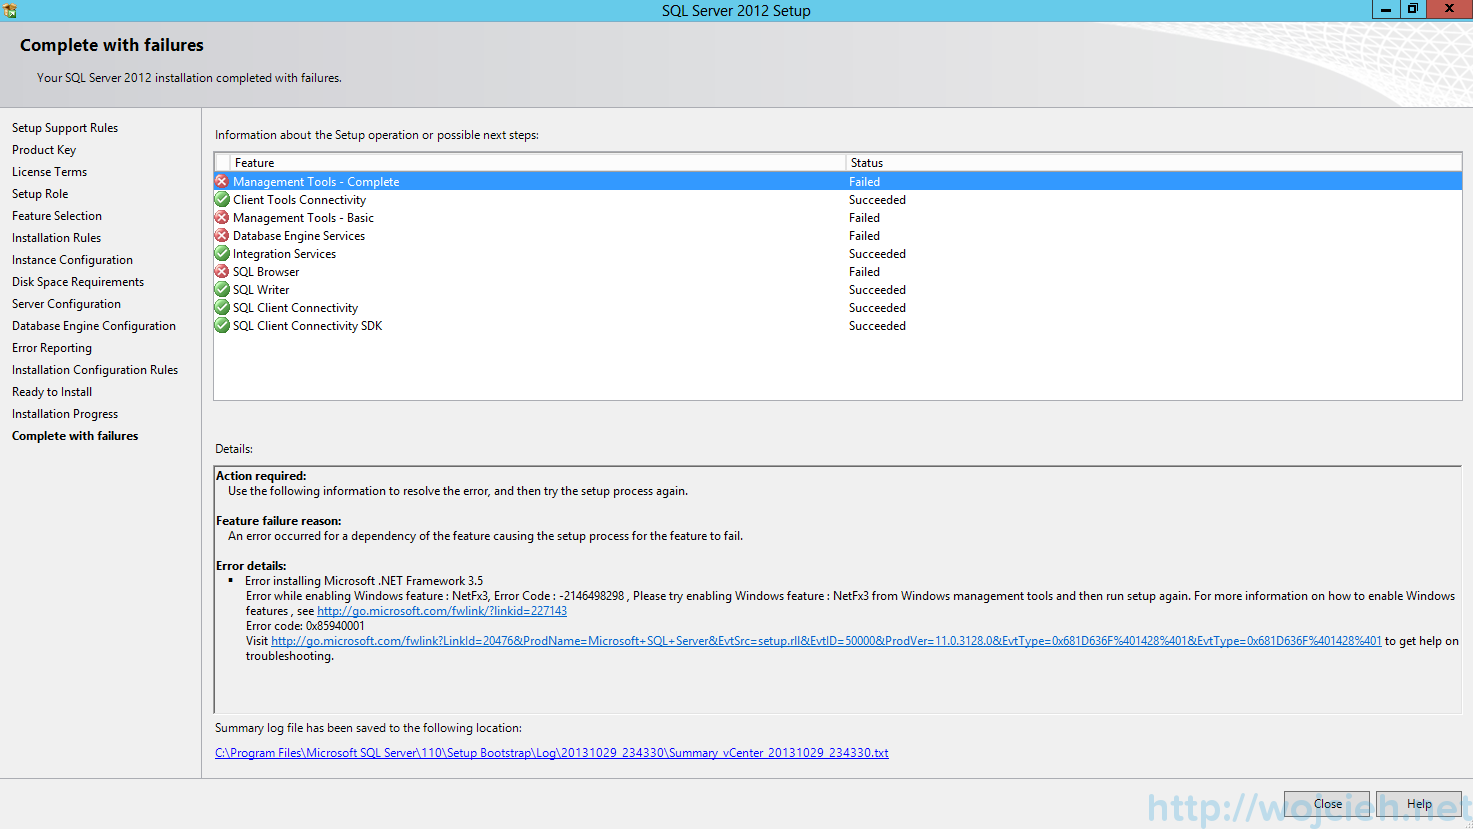Select Disk Space Requirements step
This screenshot has height=829, width=1473.
[78, 282]
